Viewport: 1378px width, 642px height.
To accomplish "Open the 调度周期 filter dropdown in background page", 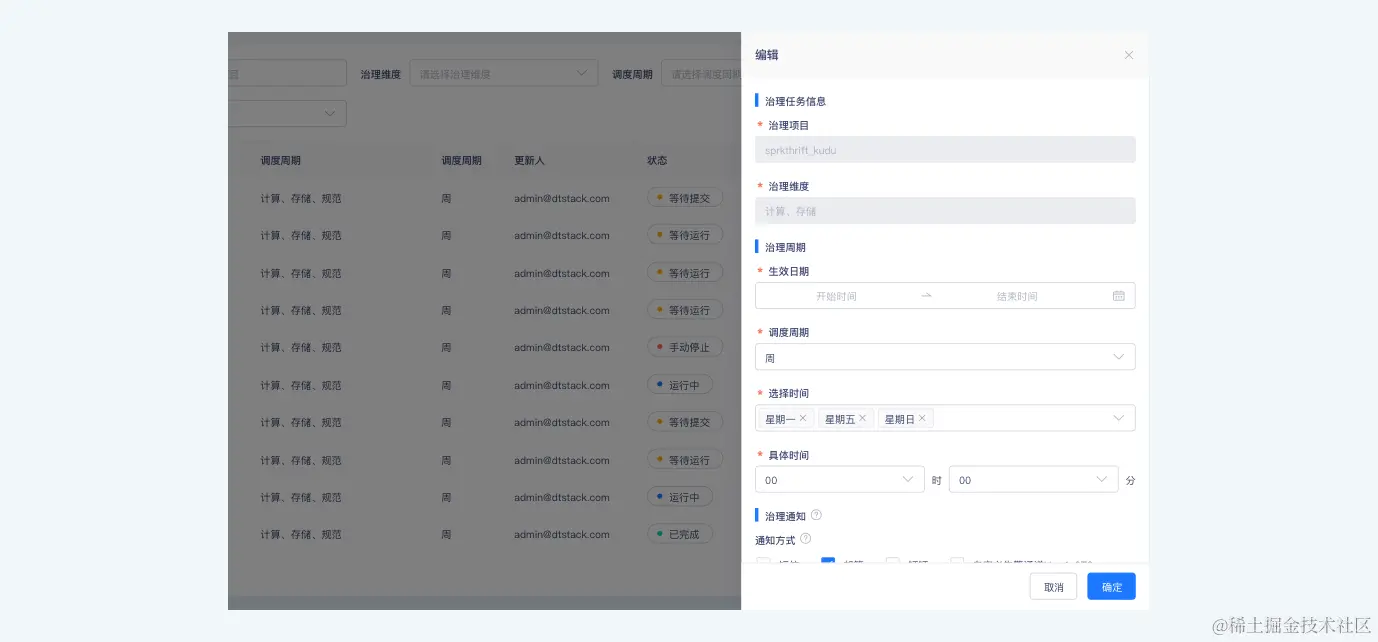I will pyautogui.click(x=701, y=73).
